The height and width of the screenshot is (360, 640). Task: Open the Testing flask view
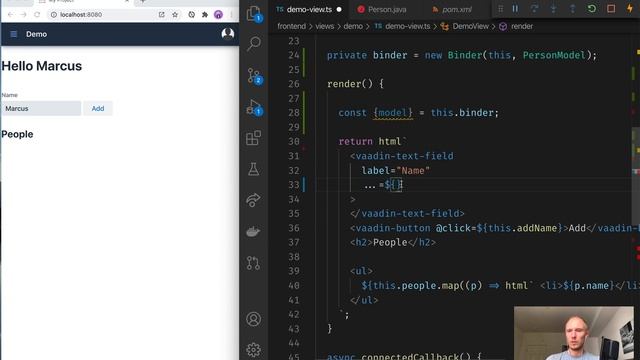[253, 169]
